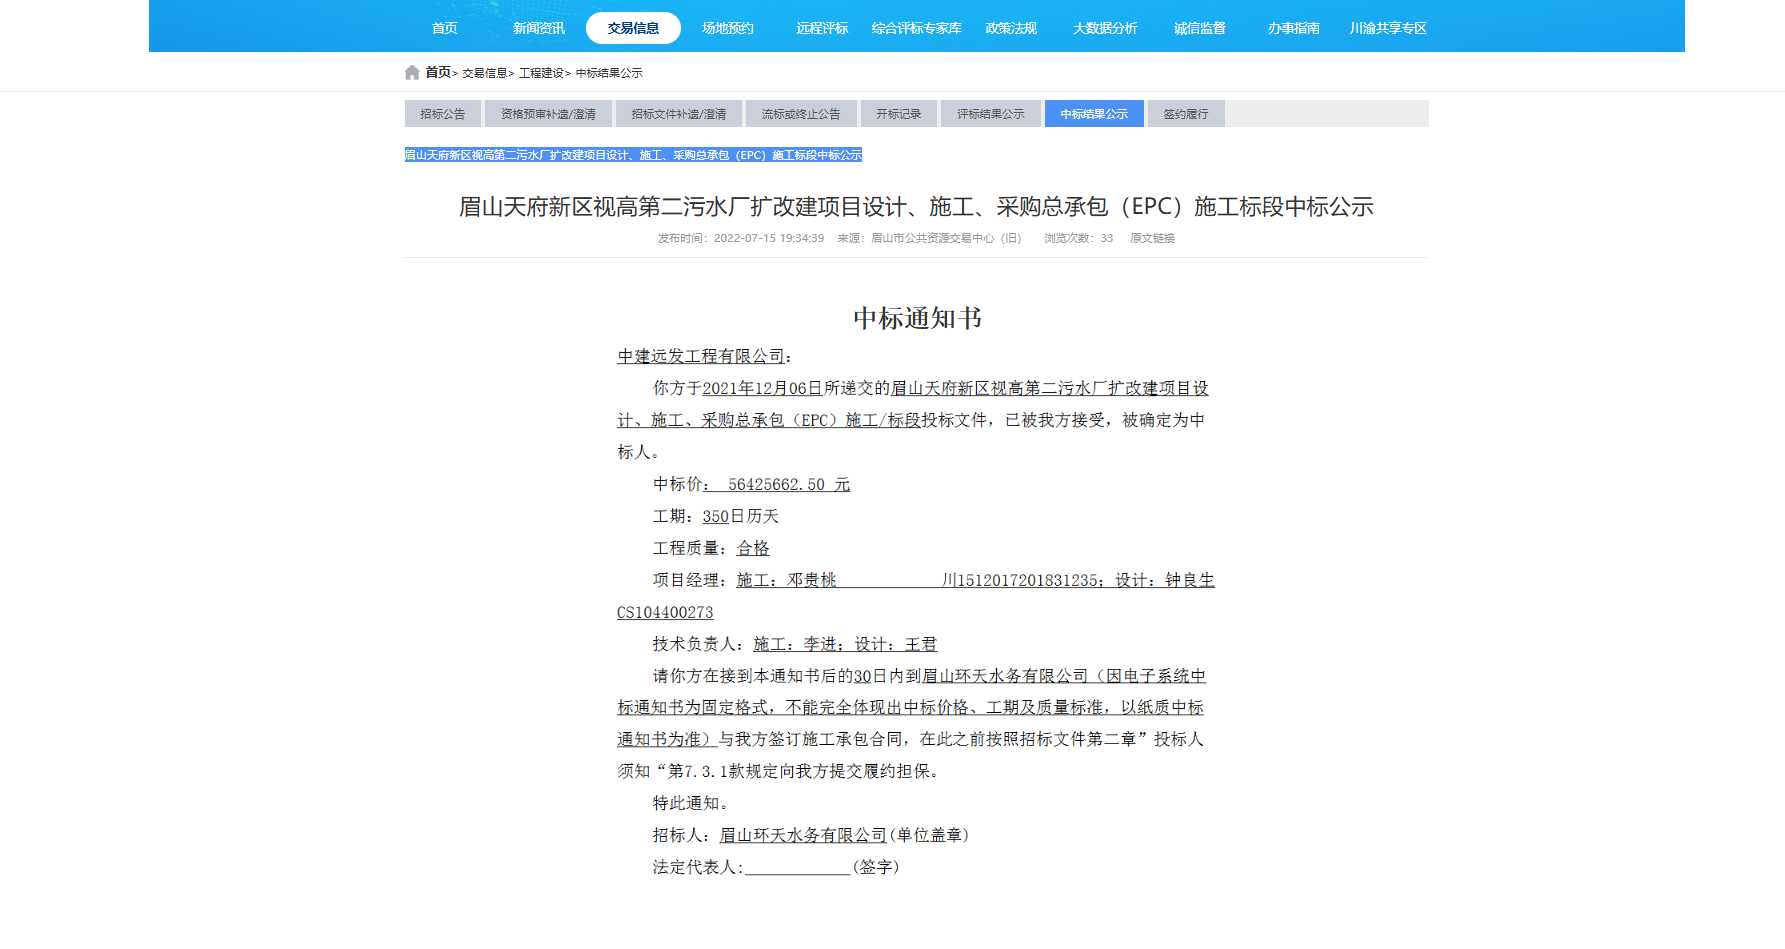The width and height of the screenshot is (1785, 949).
Task: Switch to 开标记录 tab
Action: click(x=899, y=114)
